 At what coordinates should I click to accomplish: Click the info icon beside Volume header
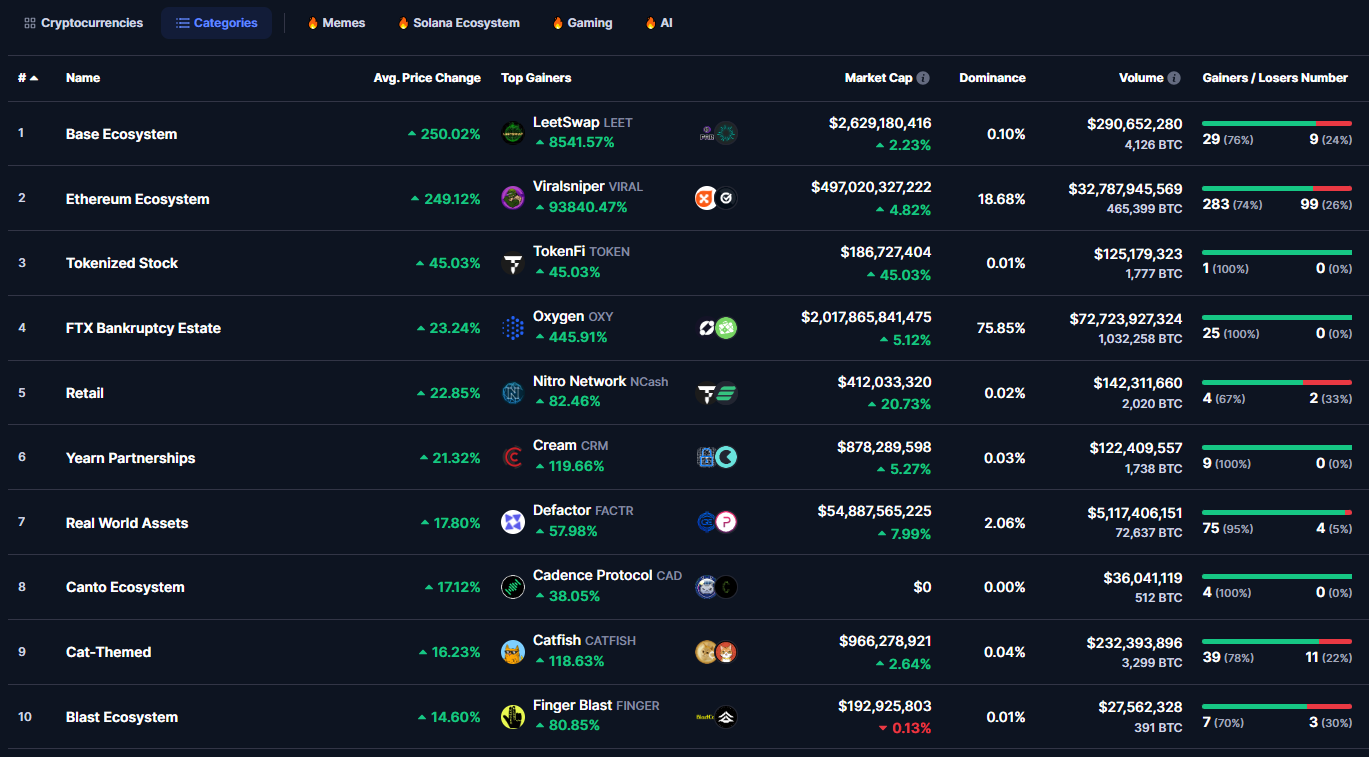tap(1174, 78)
